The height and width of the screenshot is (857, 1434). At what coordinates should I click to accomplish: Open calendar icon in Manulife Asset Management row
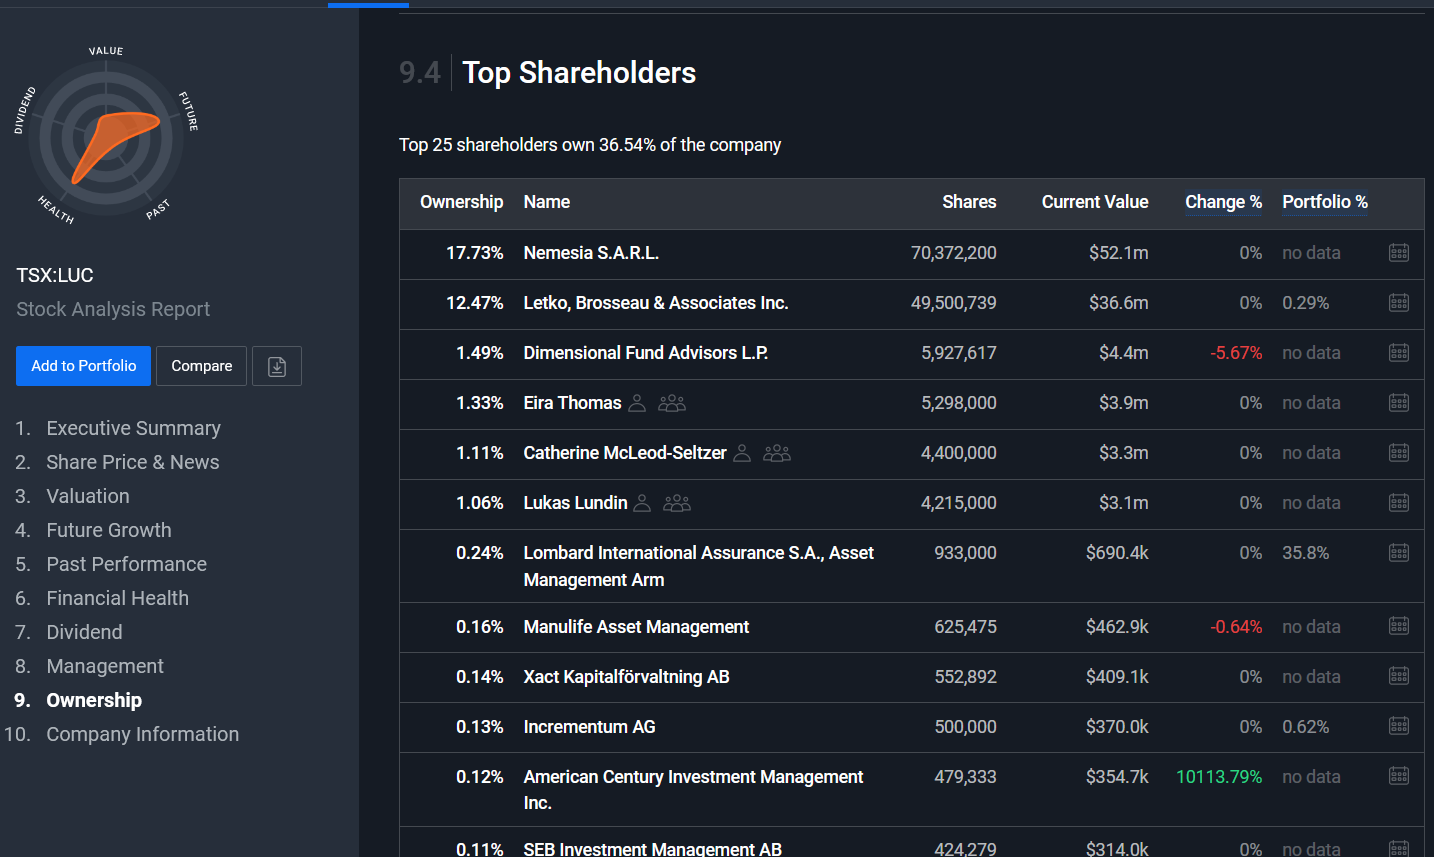click(1399, 627)
